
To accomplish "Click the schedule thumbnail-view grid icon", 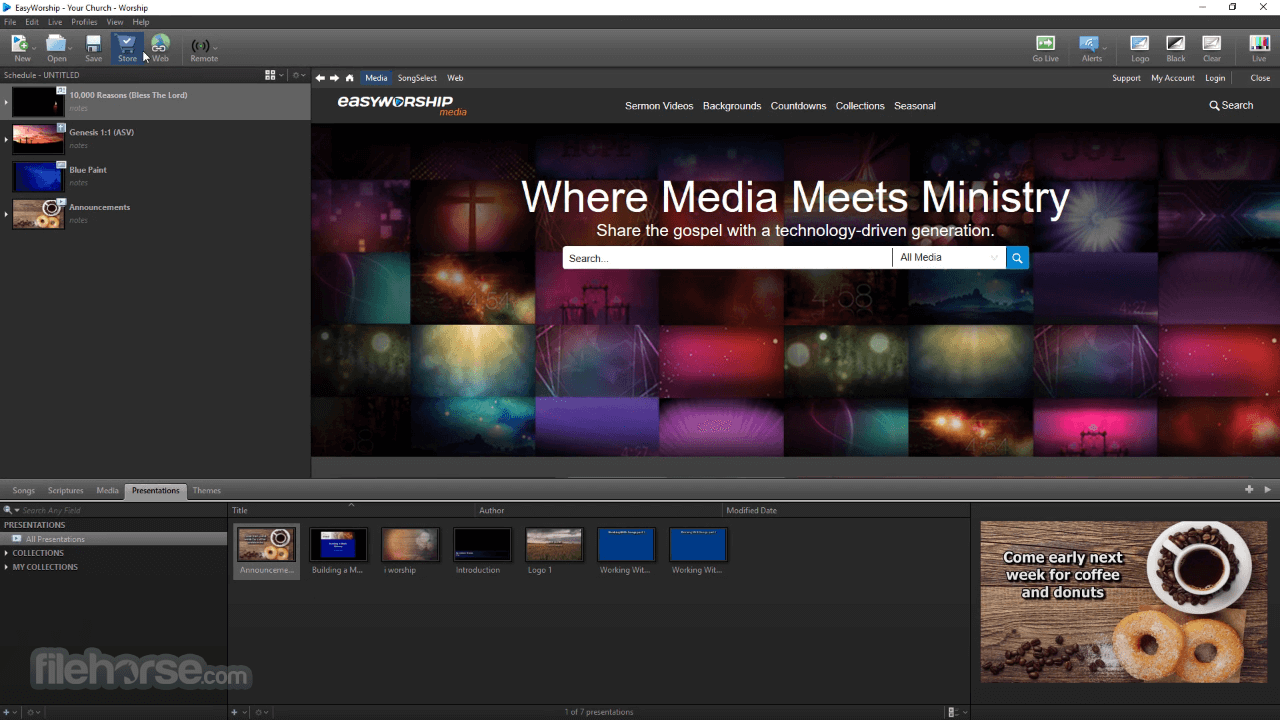I will click(270, 75).
